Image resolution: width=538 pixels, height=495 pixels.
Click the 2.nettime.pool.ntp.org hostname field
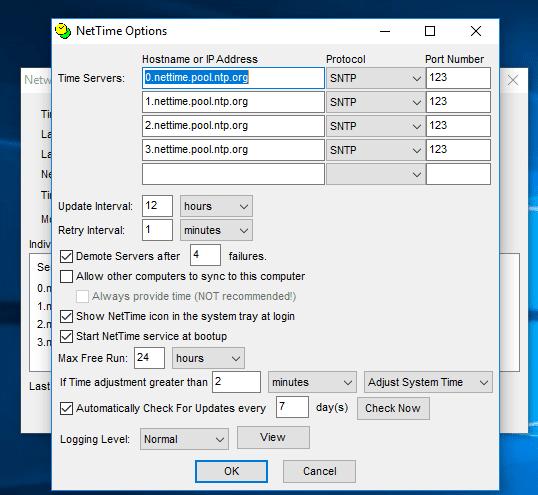click(x=233, y=126)
